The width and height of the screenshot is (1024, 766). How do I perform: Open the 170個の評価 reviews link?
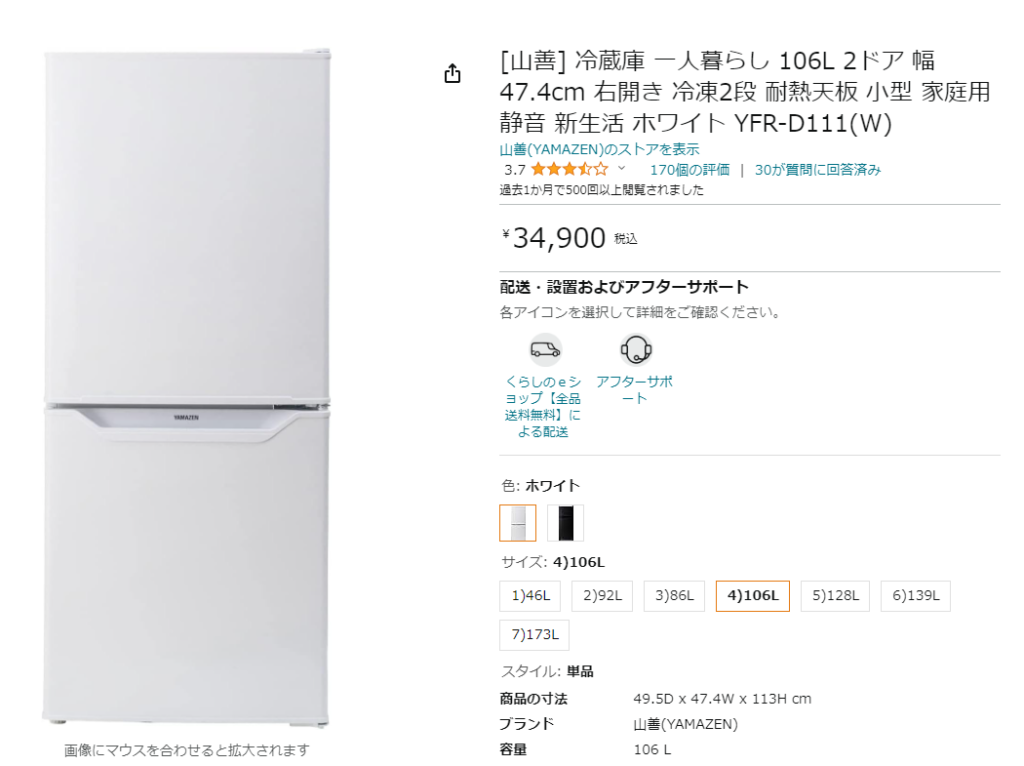690,170
